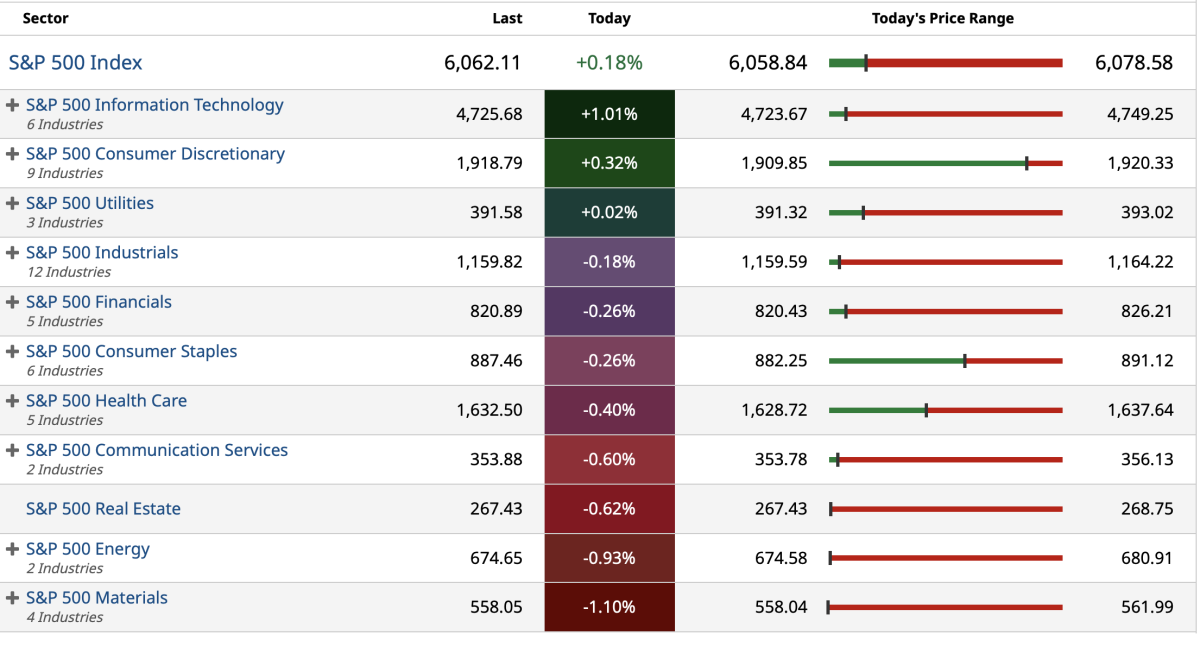Image resolution: width=1200 pixels, height=647 pixels.
Task: Expand the S&P 500 Information Technology row
Action: coord(13,105)
